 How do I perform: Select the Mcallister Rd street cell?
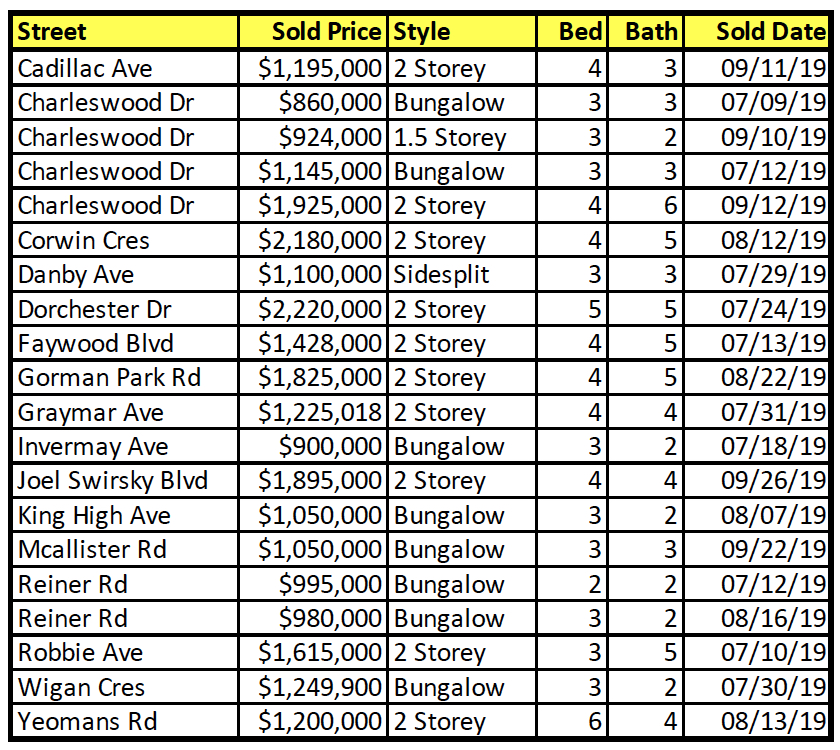pos(125,549)
